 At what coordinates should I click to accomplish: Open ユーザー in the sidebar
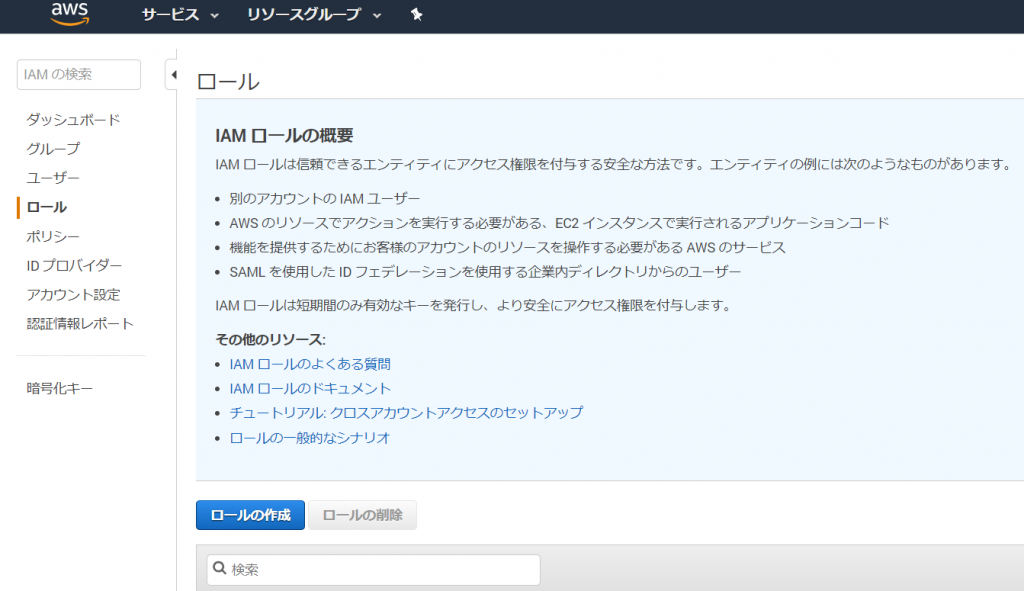[53, 178]
